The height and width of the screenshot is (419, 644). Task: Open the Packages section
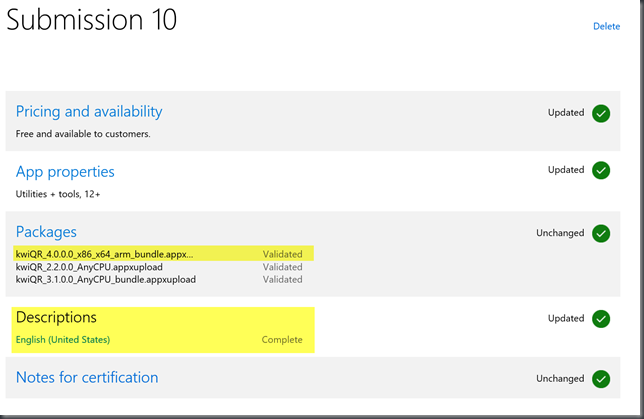click(46, 232)
